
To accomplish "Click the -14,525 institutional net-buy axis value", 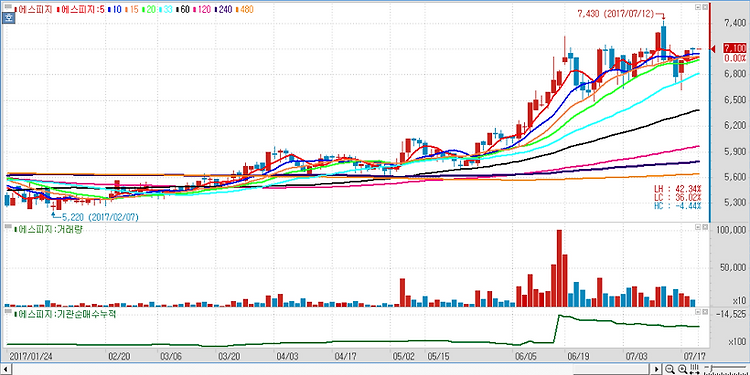I will pyautogui.click(x=732, y=314).
